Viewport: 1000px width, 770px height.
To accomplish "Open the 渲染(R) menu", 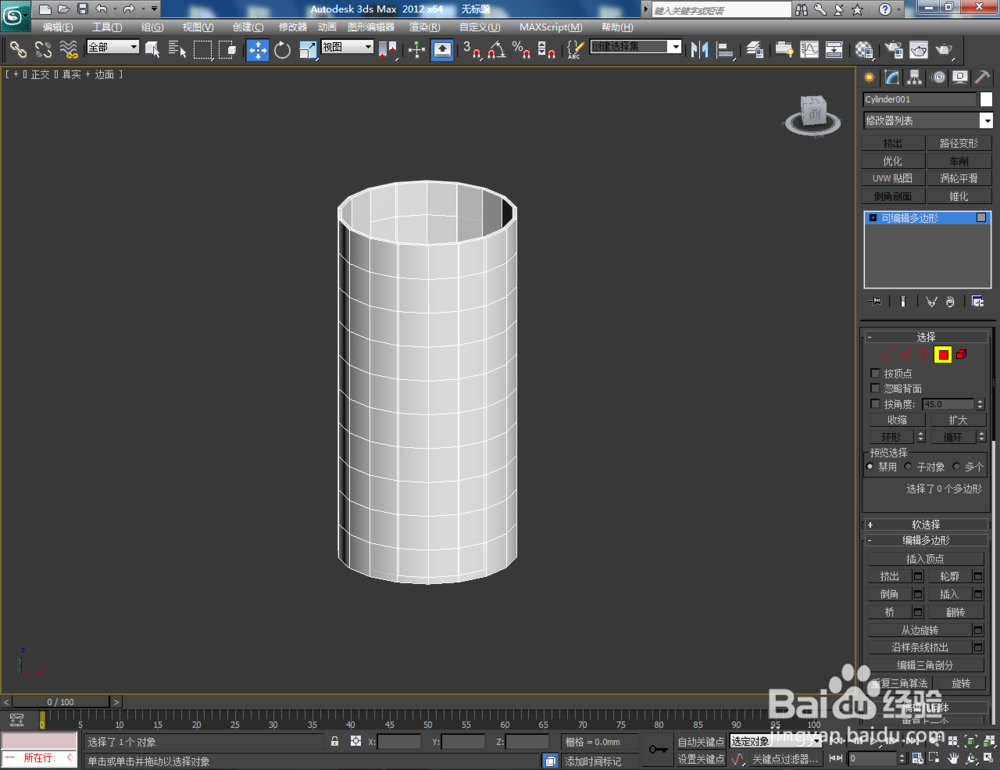I will (425, 27).
